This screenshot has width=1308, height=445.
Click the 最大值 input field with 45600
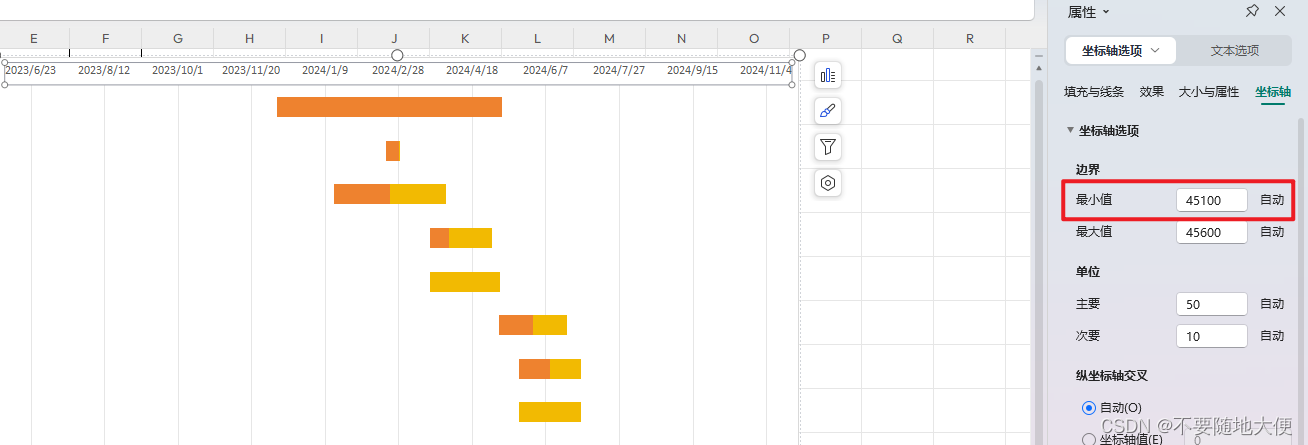1212,232
